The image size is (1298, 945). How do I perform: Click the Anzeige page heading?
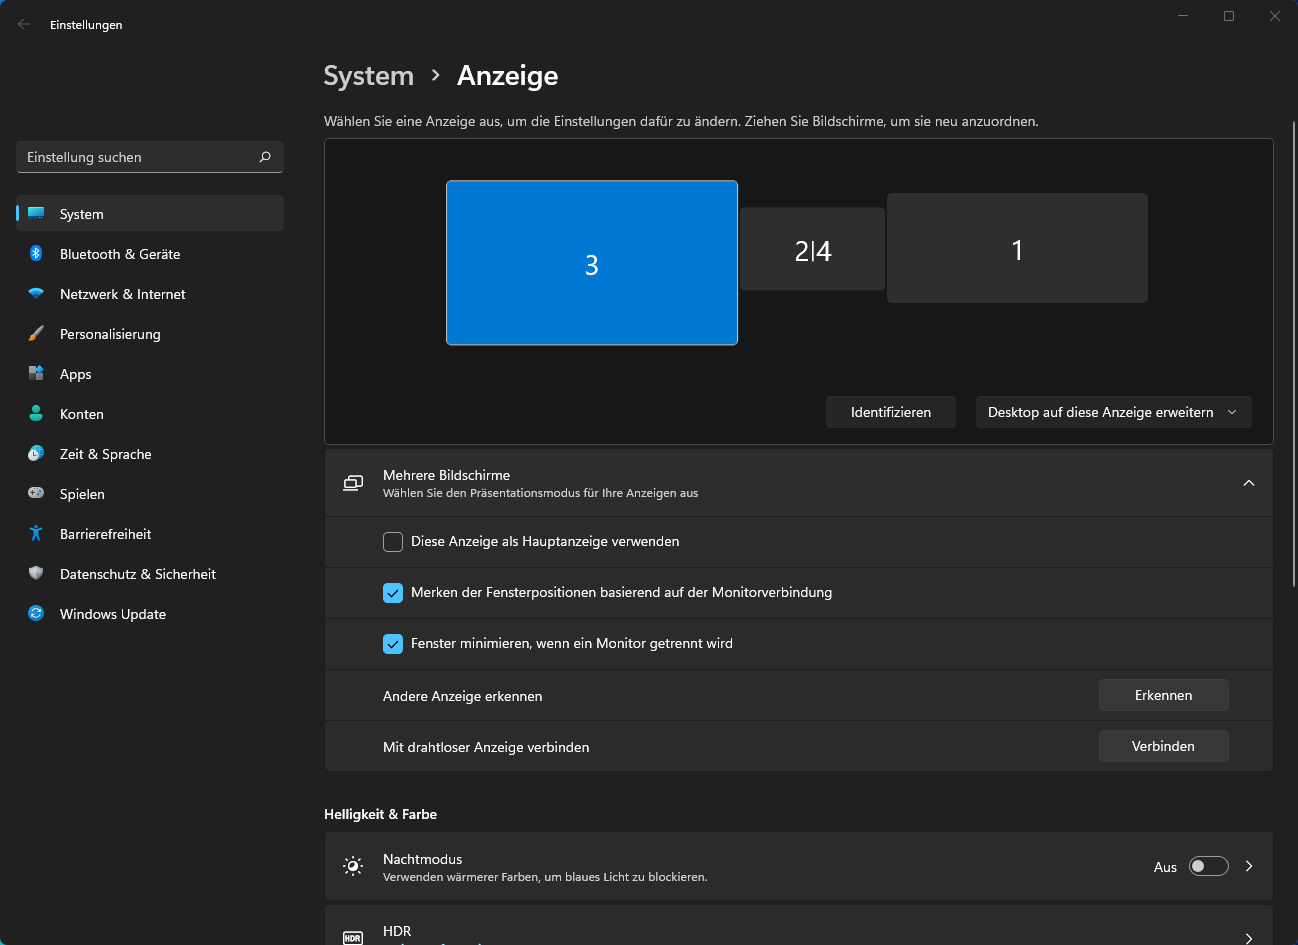(508, 76)
